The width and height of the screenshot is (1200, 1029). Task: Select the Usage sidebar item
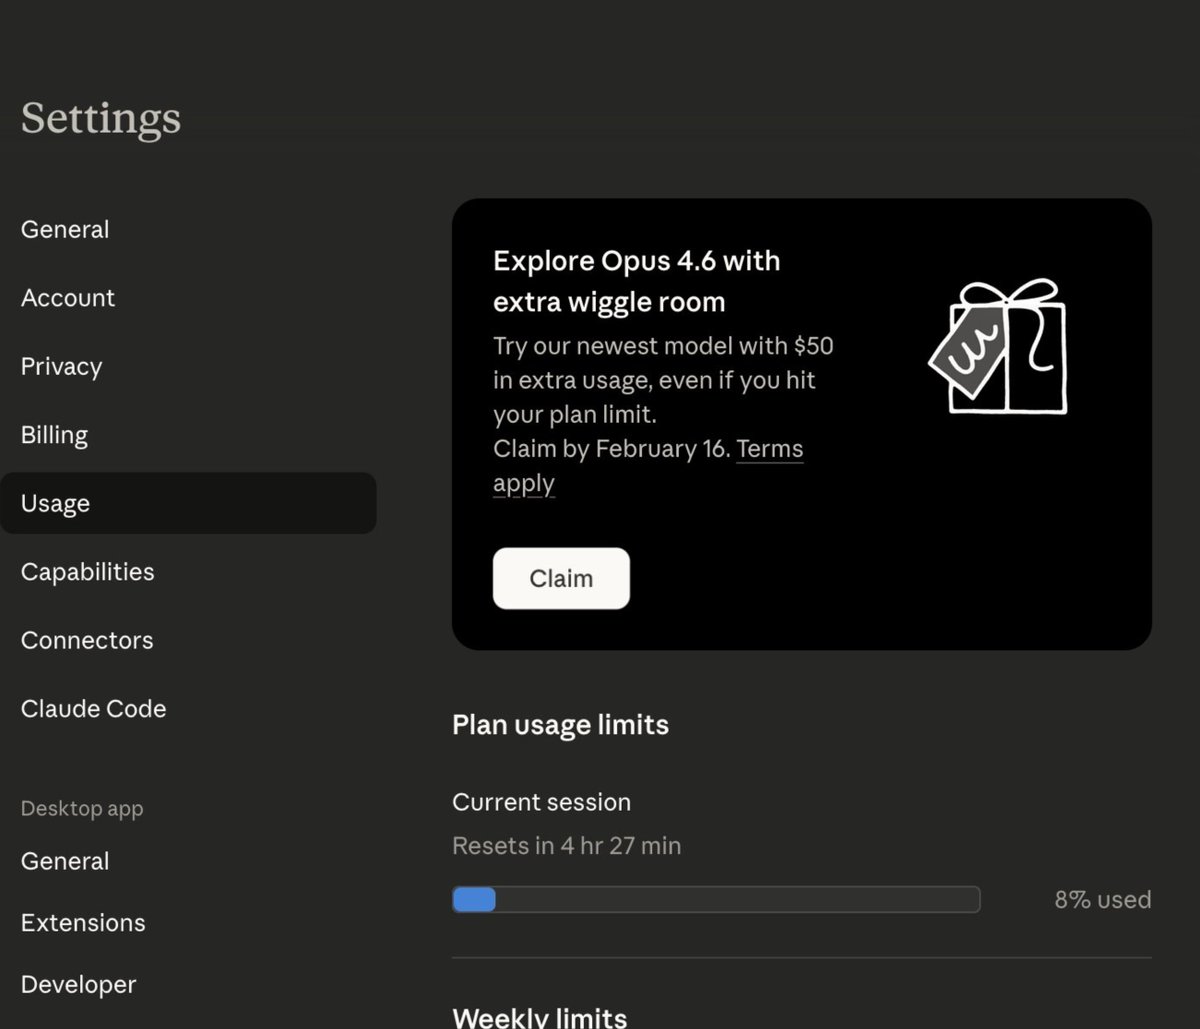point(188,503)
